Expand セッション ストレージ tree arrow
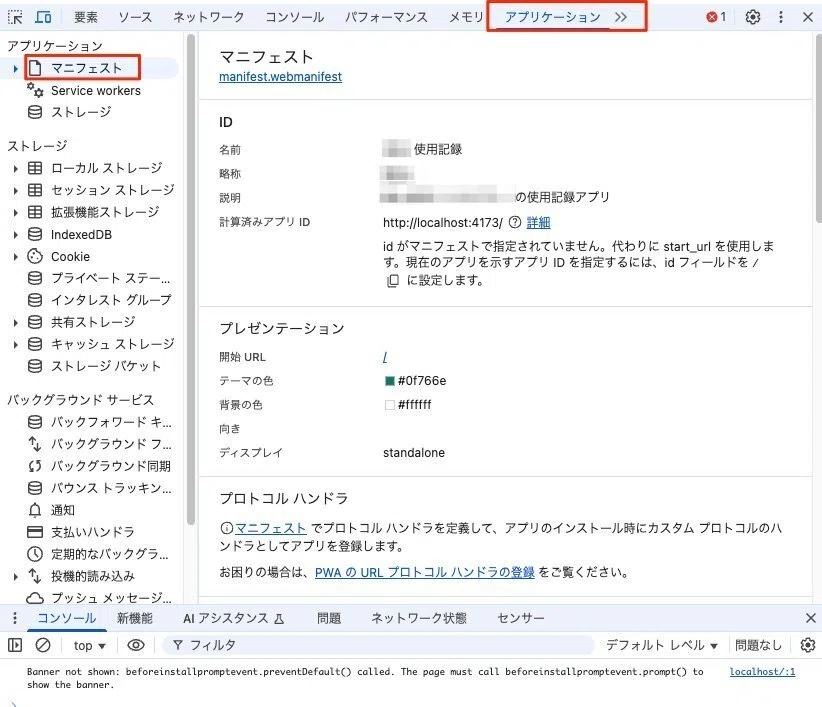 pos(15,191)
